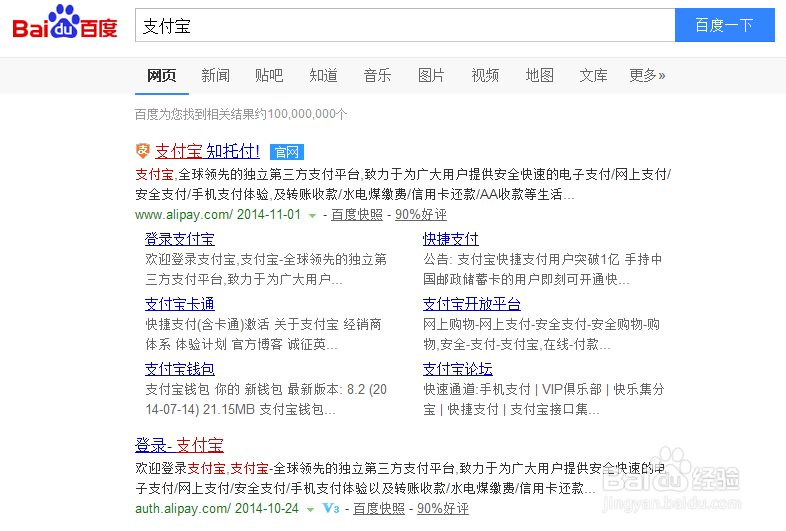Open the 支付宝卡通 sublink
The image size is (786, 531).
(x=179, y=304)
